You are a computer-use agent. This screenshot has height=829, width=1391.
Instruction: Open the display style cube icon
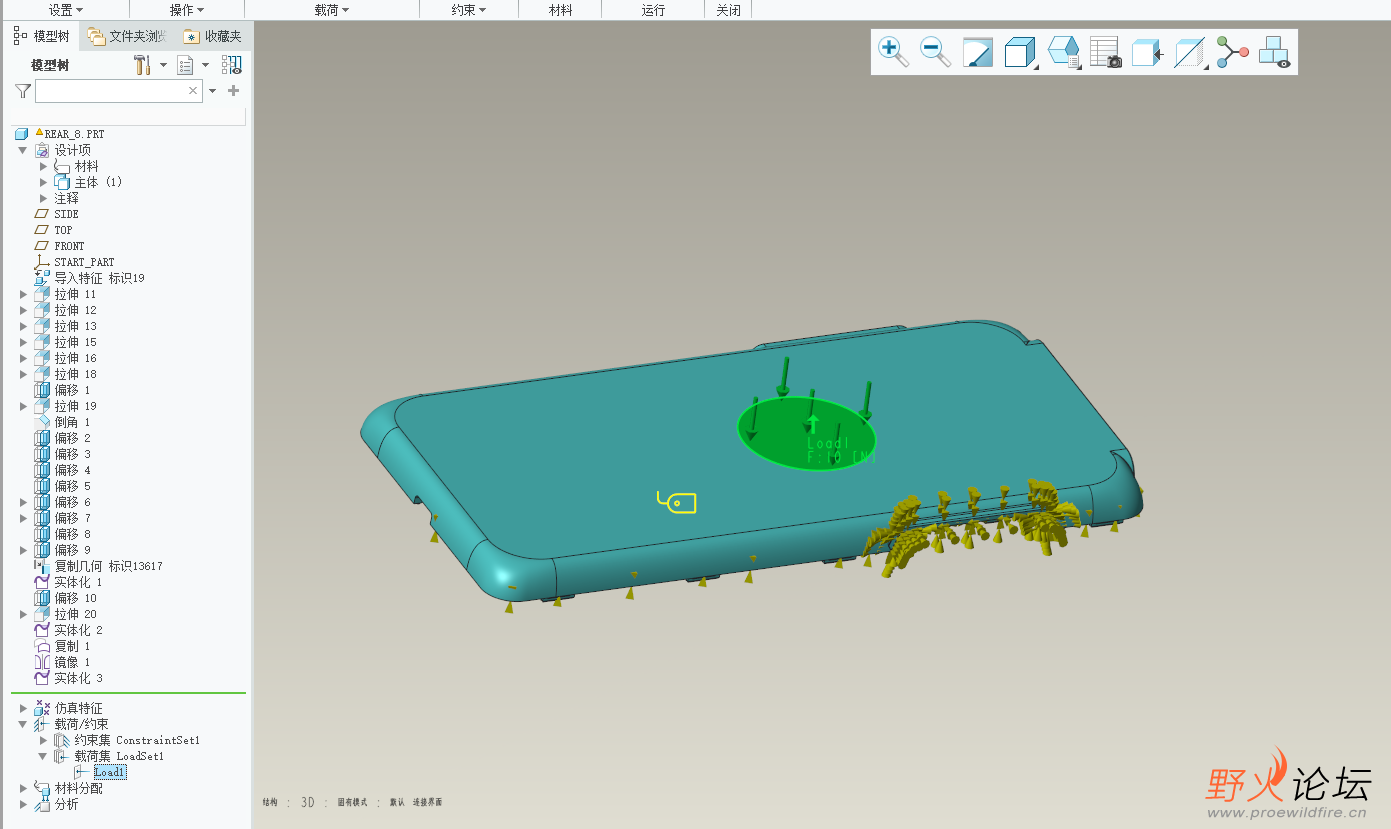click(x=1019, y=52)
